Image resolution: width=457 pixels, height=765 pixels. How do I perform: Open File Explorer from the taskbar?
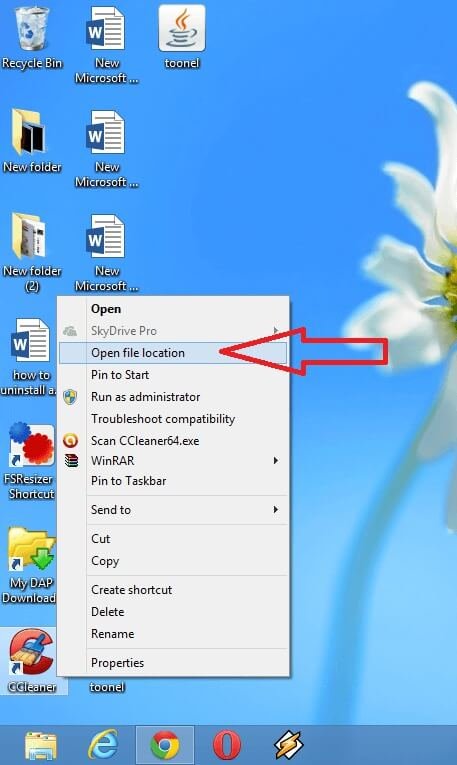(41, 746)
